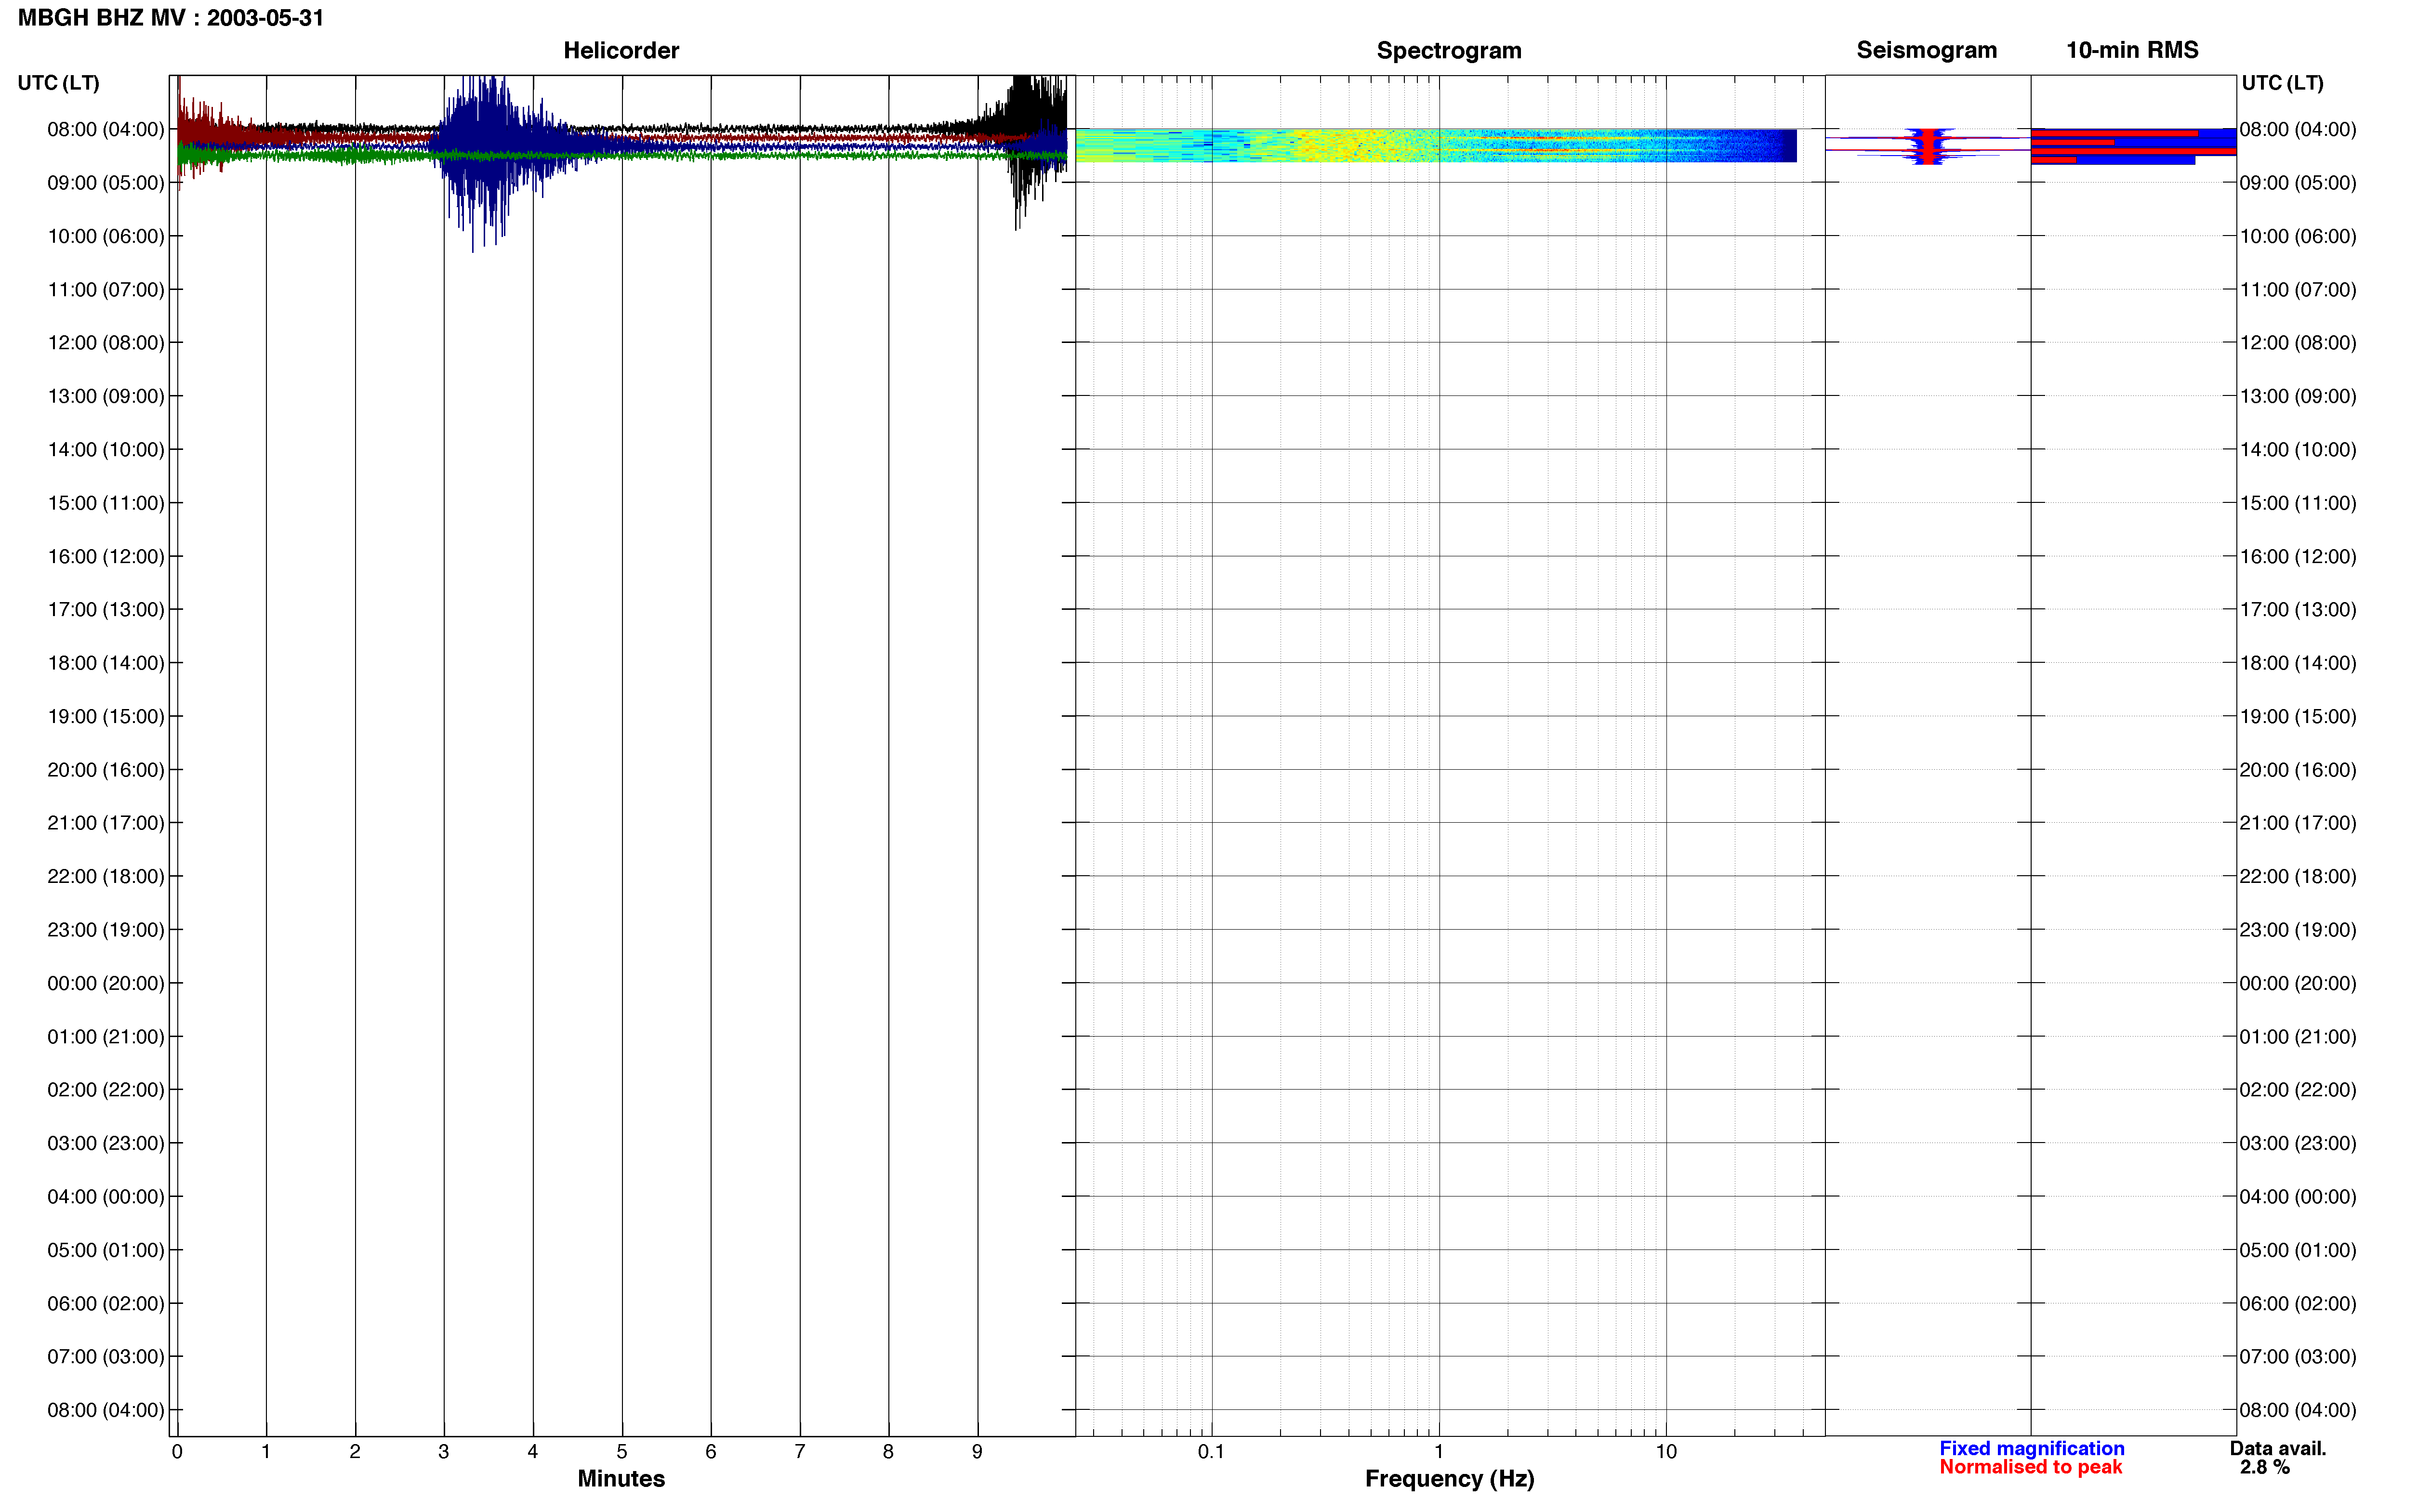Viewport: 2418px width, 1512px height.
Task: Click the right 'UTC (LT)' axis header
Action: coord(2282,83)
